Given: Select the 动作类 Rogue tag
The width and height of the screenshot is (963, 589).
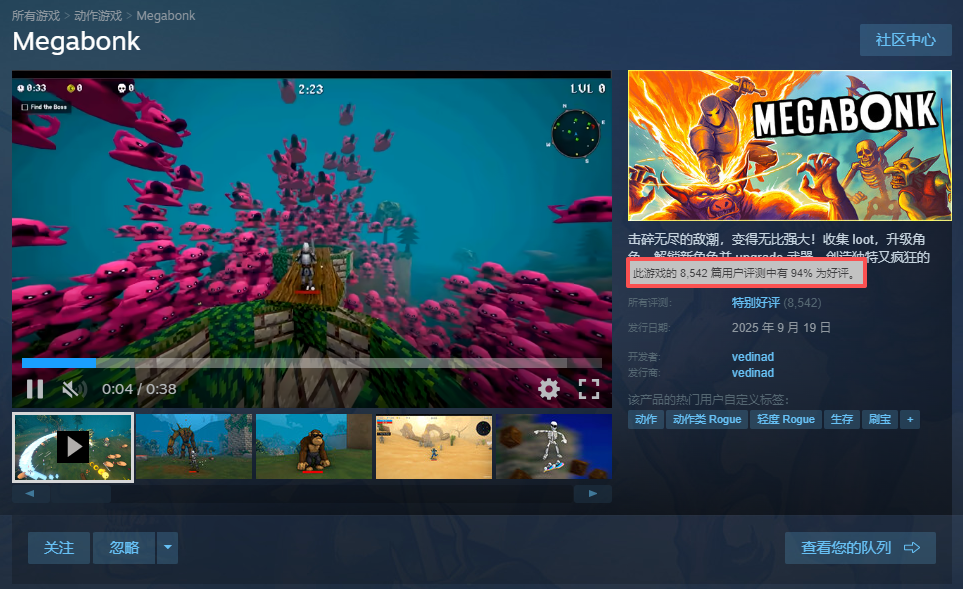Looking at the screenshot, I should (706, 419).
